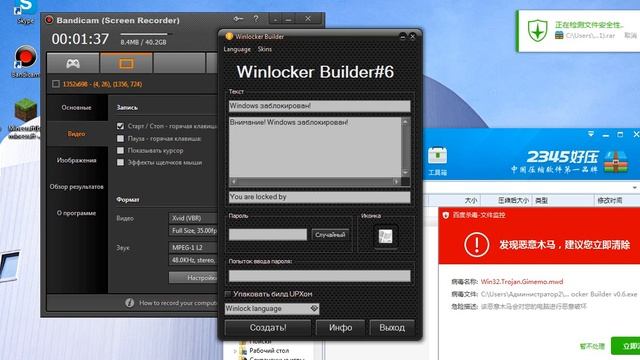Click the text area horizontal scrollbar right arrow
The height and width of the screenshot is (360, 640).
(x=396, y=182)
